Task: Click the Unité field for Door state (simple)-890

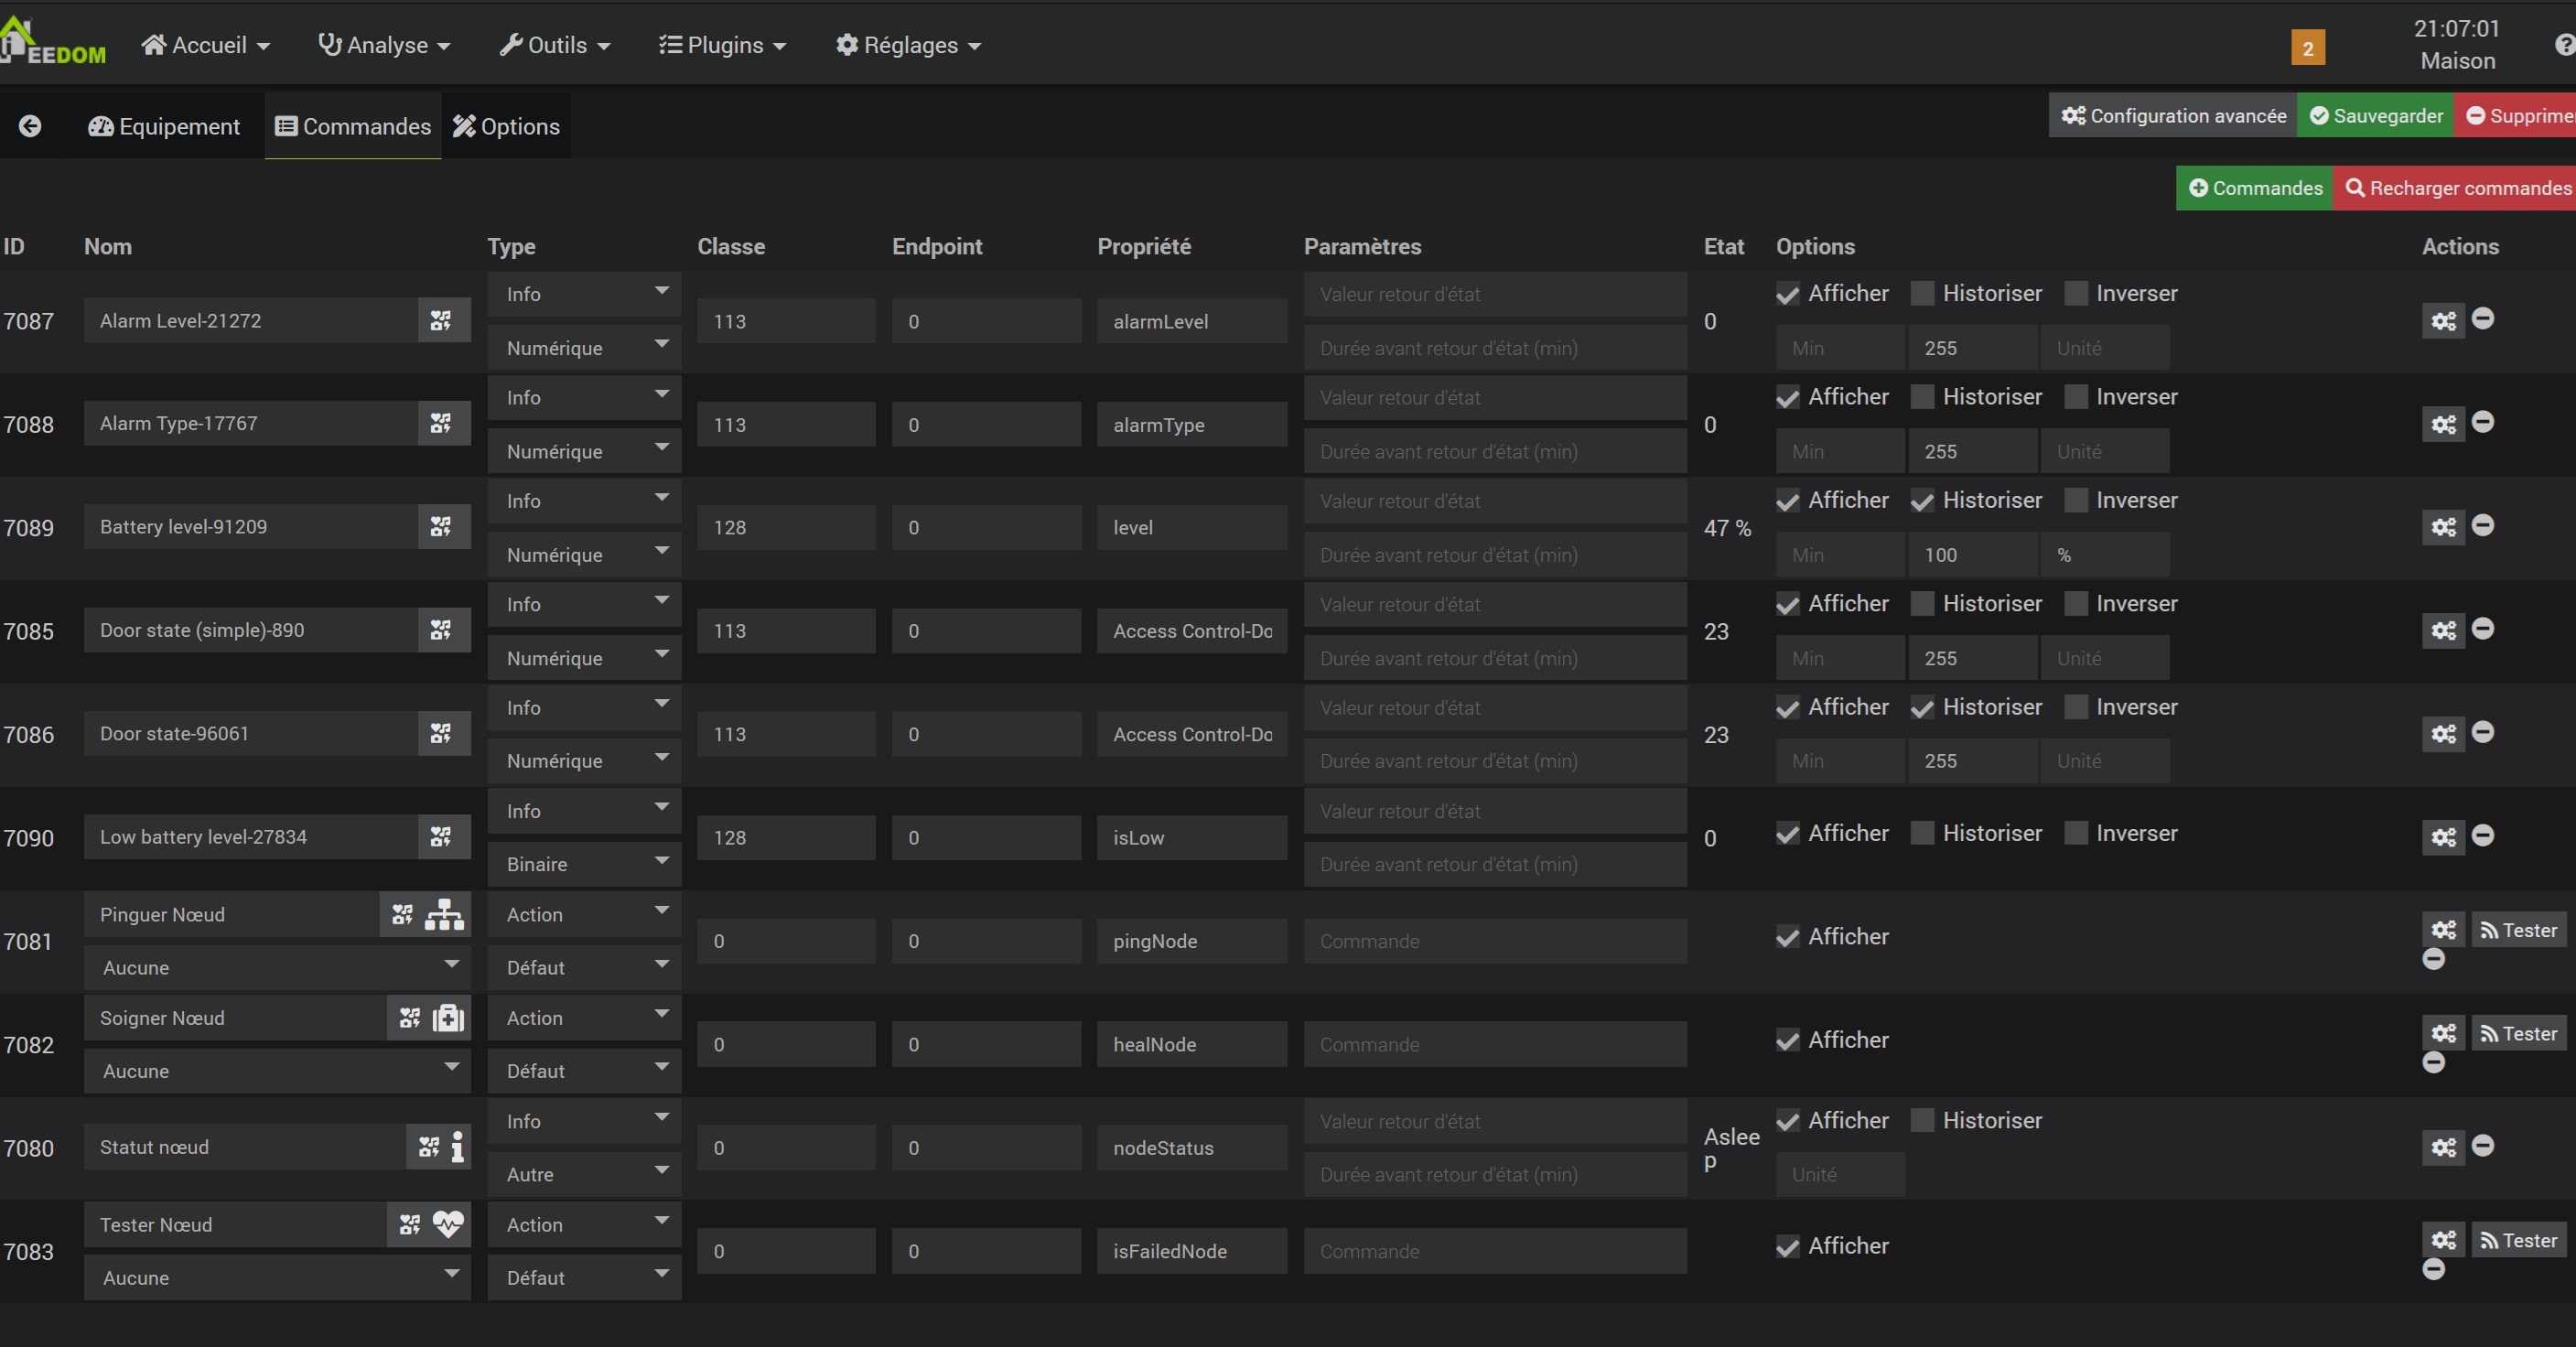Action: [x=2103, y=658]
